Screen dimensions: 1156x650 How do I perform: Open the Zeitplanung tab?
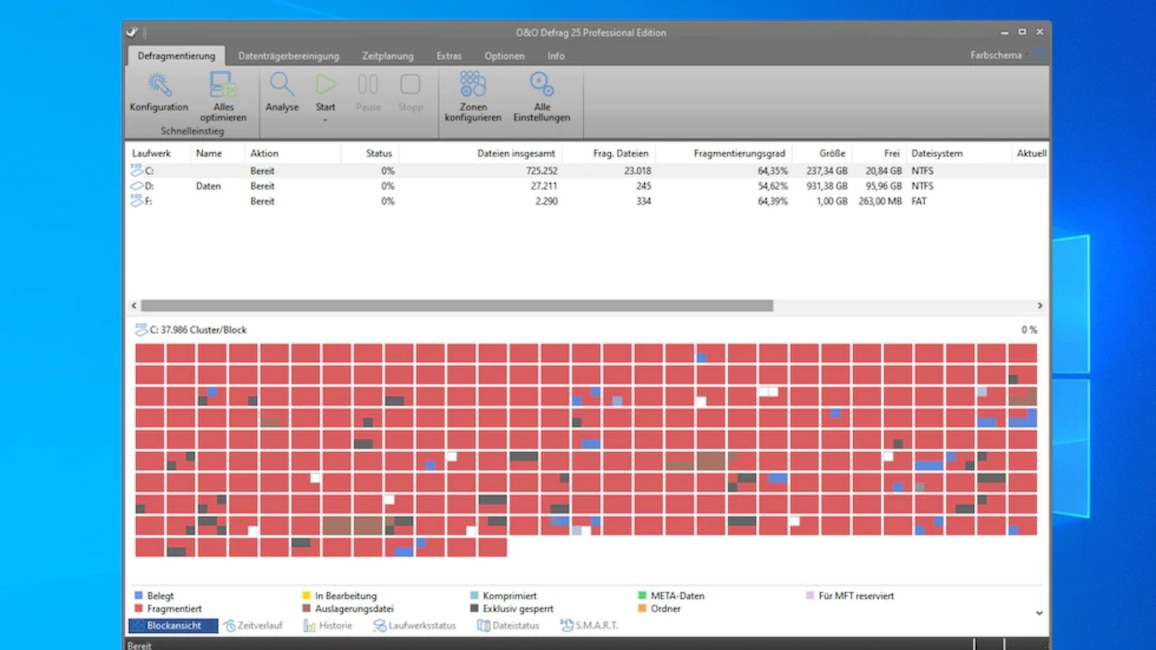388,56
